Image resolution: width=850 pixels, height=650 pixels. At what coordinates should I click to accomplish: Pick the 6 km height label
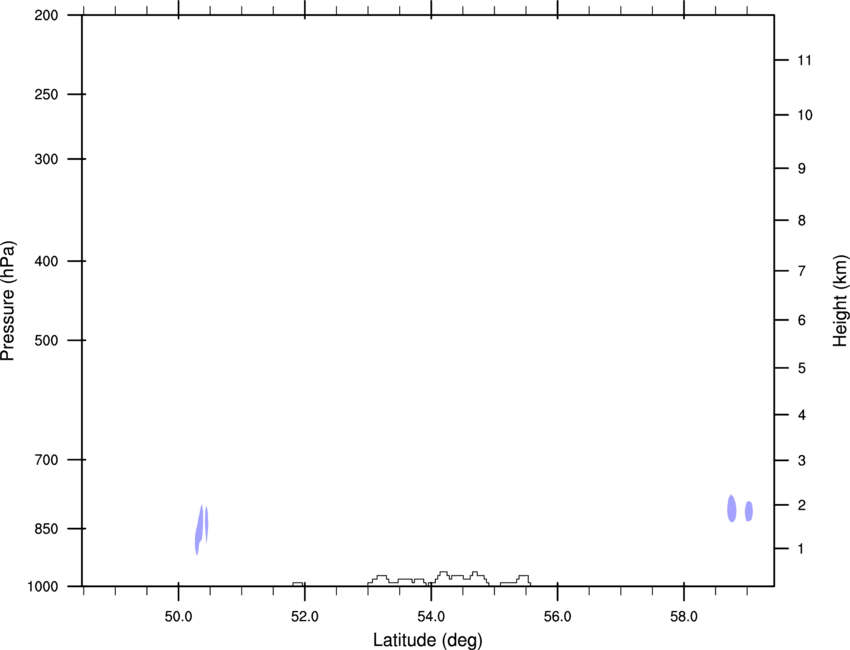point(802,320)
